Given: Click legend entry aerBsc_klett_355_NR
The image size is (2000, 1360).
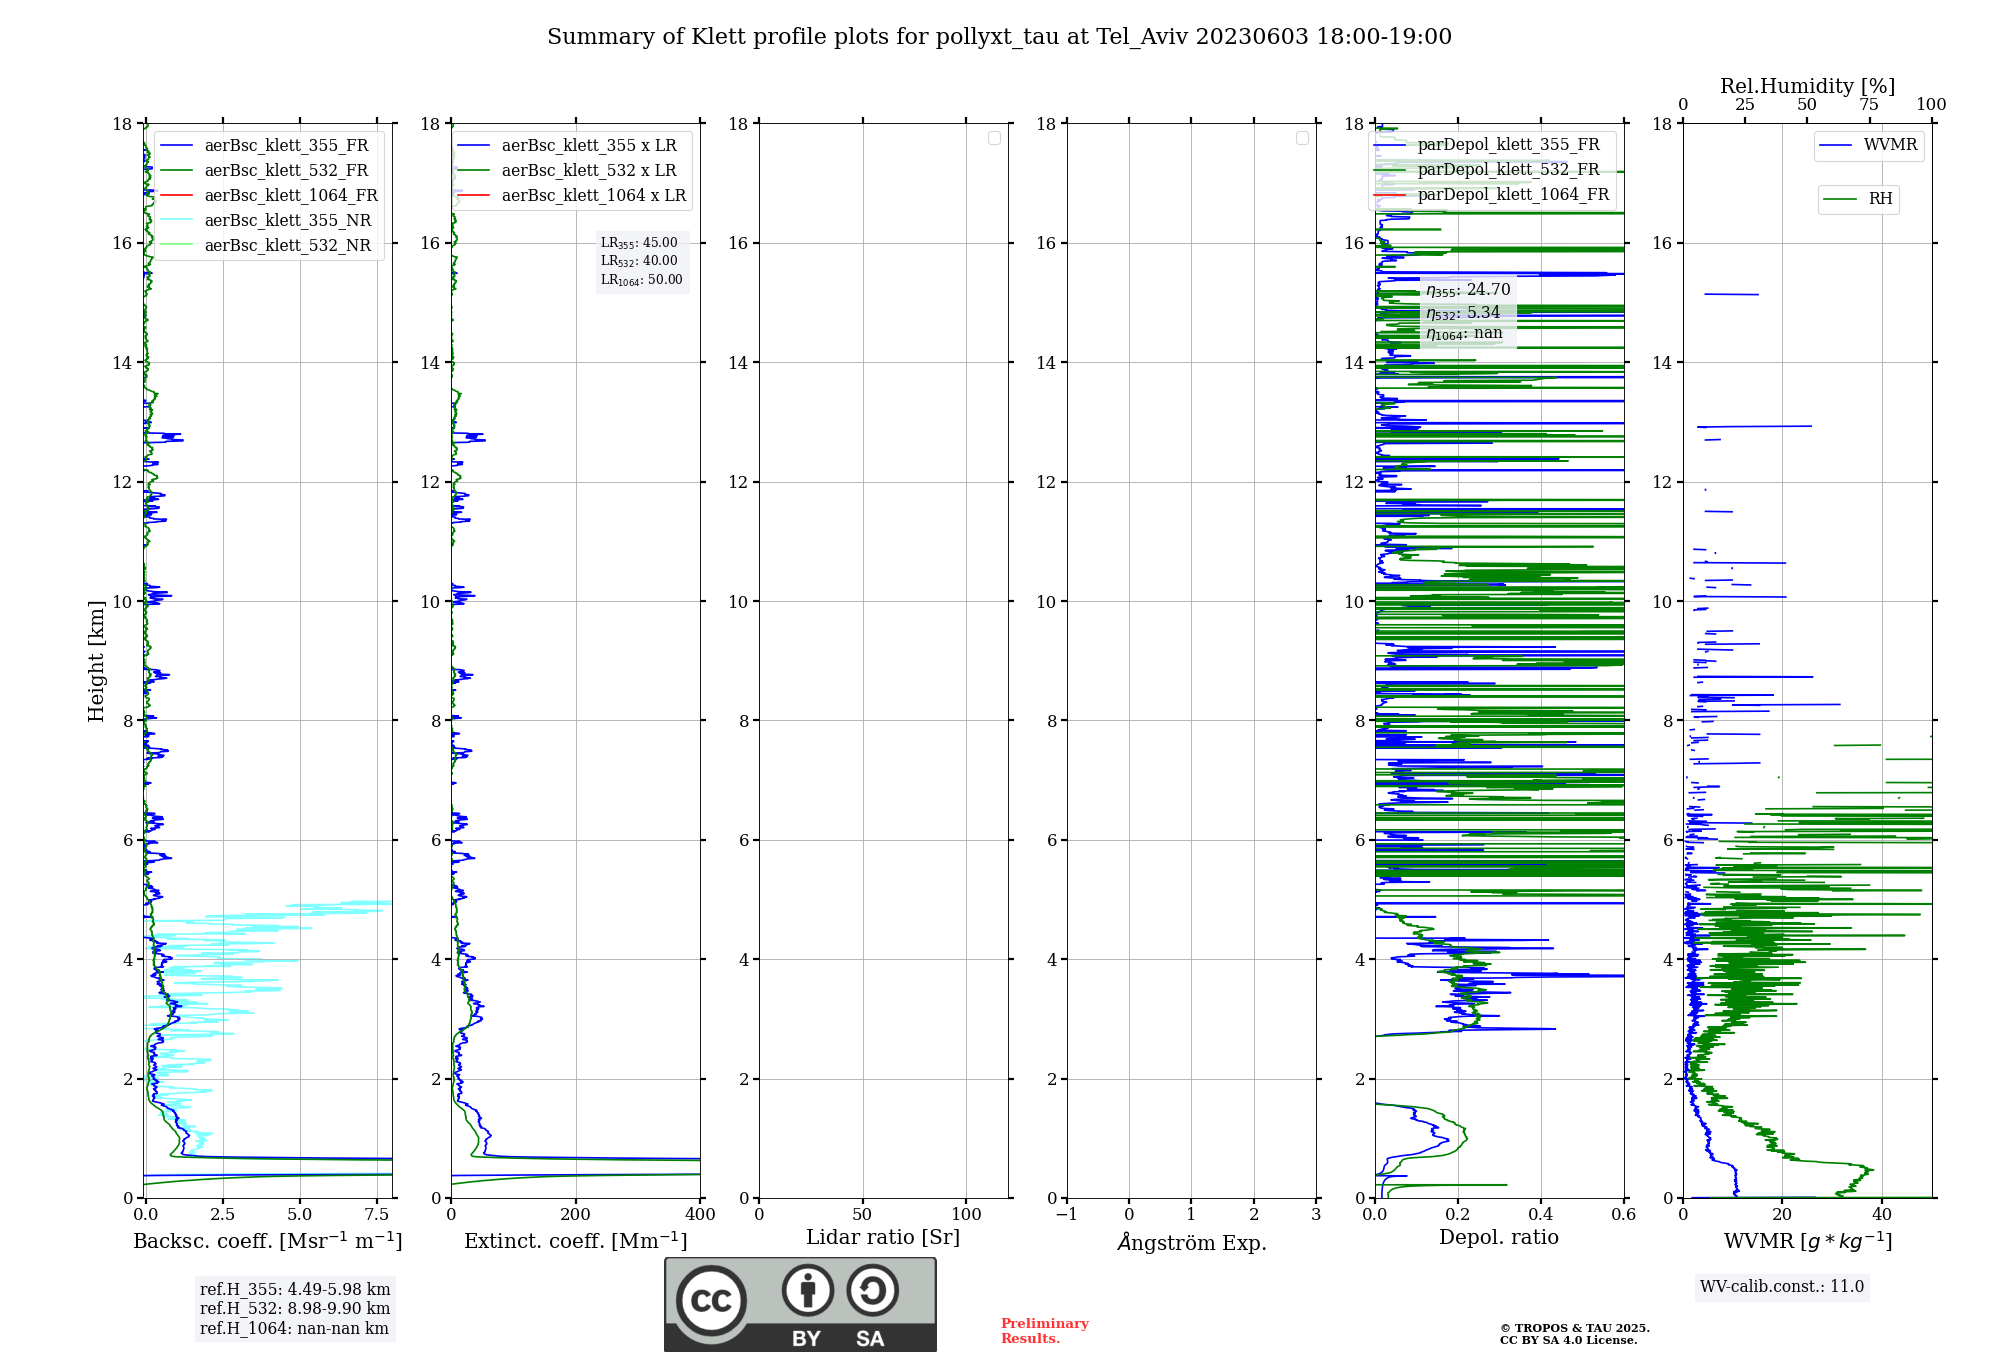Looking at the screenshot, I should coord(266,221).
